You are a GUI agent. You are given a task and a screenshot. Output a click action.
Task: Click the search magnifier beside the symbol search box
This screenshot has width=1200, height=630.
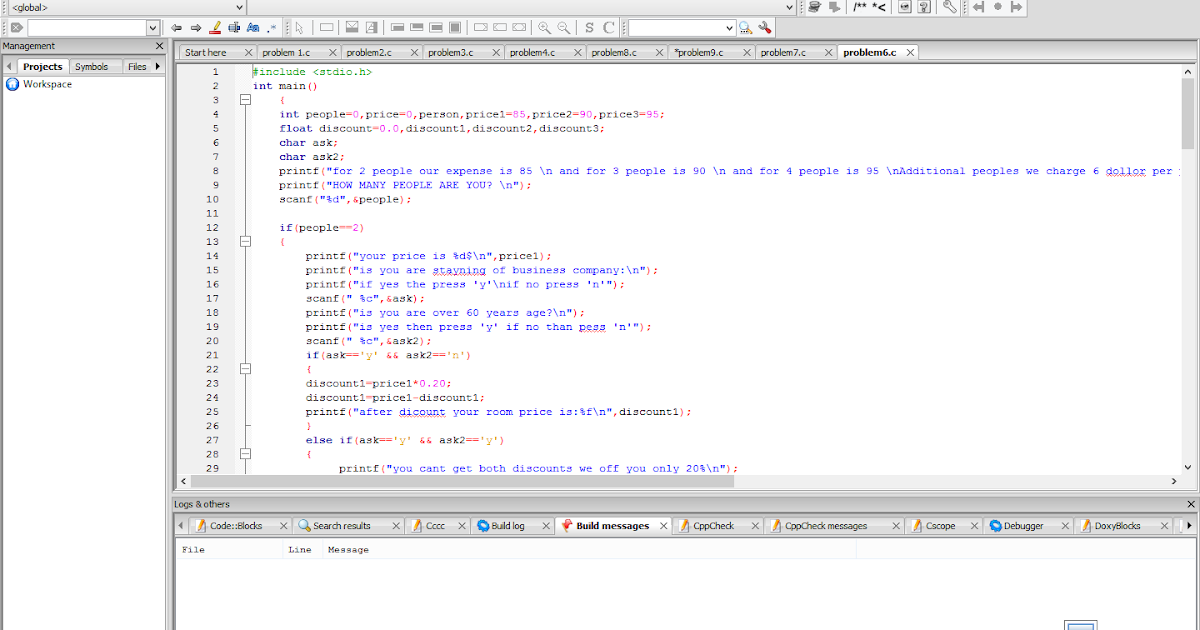pos(744,28)
